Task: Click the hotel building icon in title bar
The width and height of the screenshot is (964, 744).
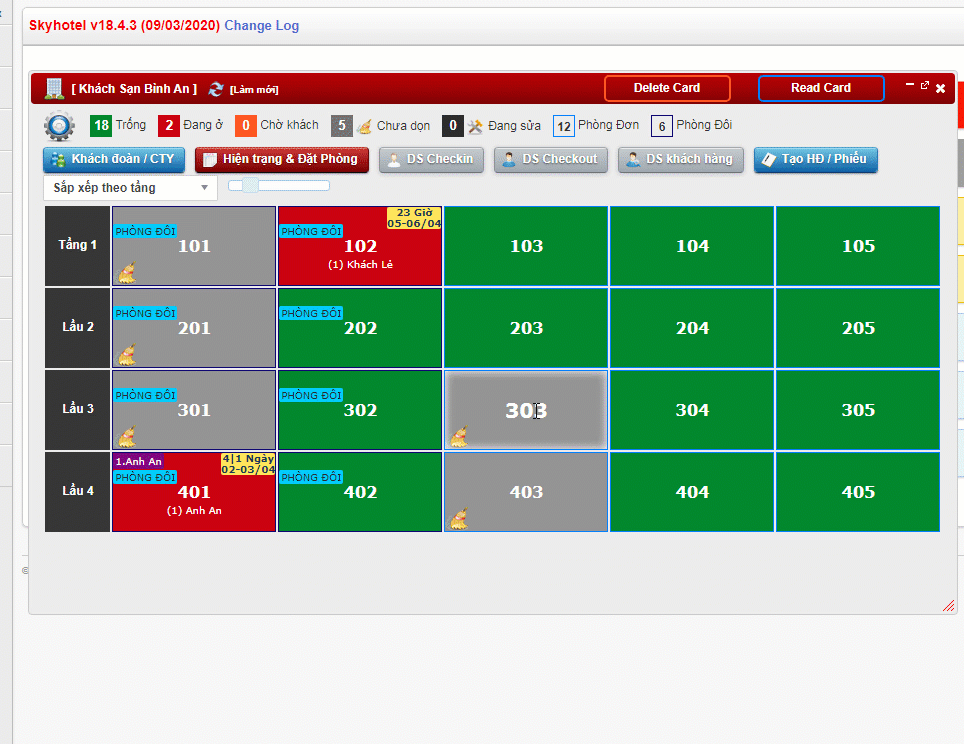Action: point(54,88)
